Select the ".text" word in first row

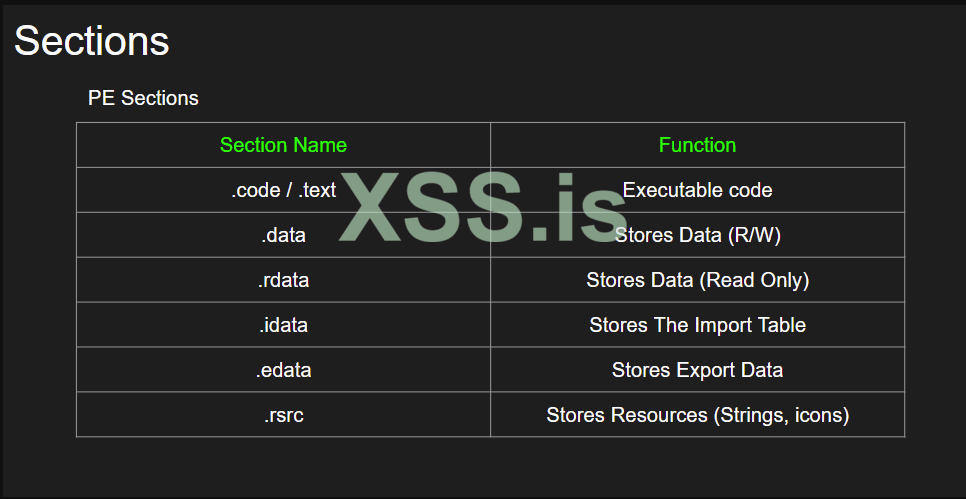[317, 190]
